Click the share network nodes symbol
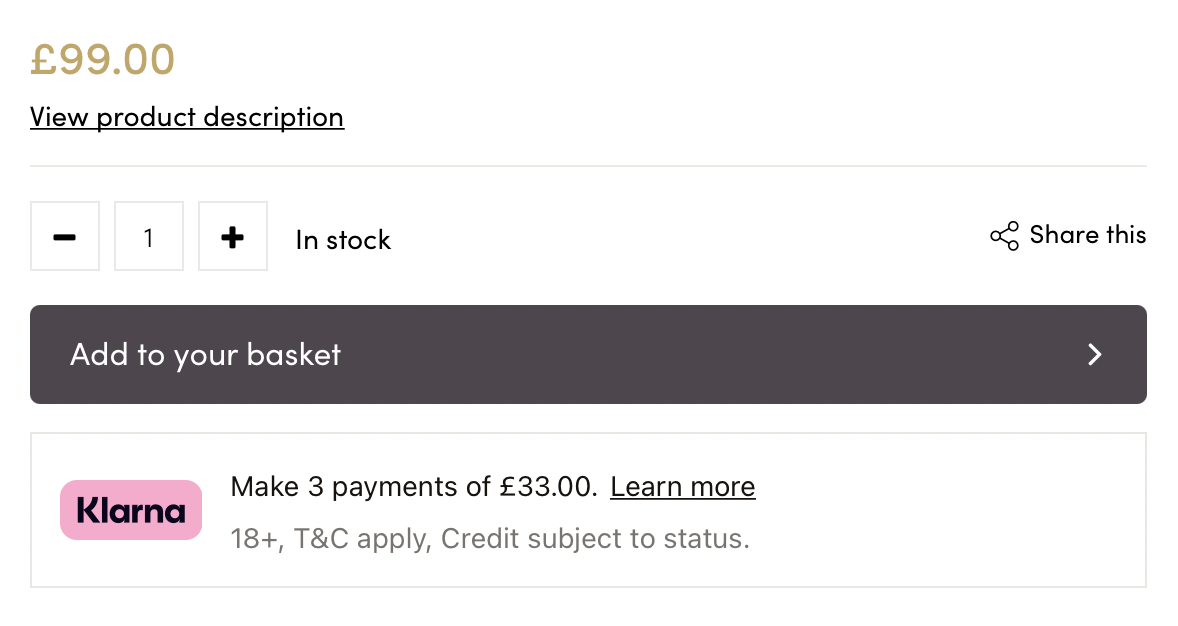 pyautogui.click(x=1003, y=236)
